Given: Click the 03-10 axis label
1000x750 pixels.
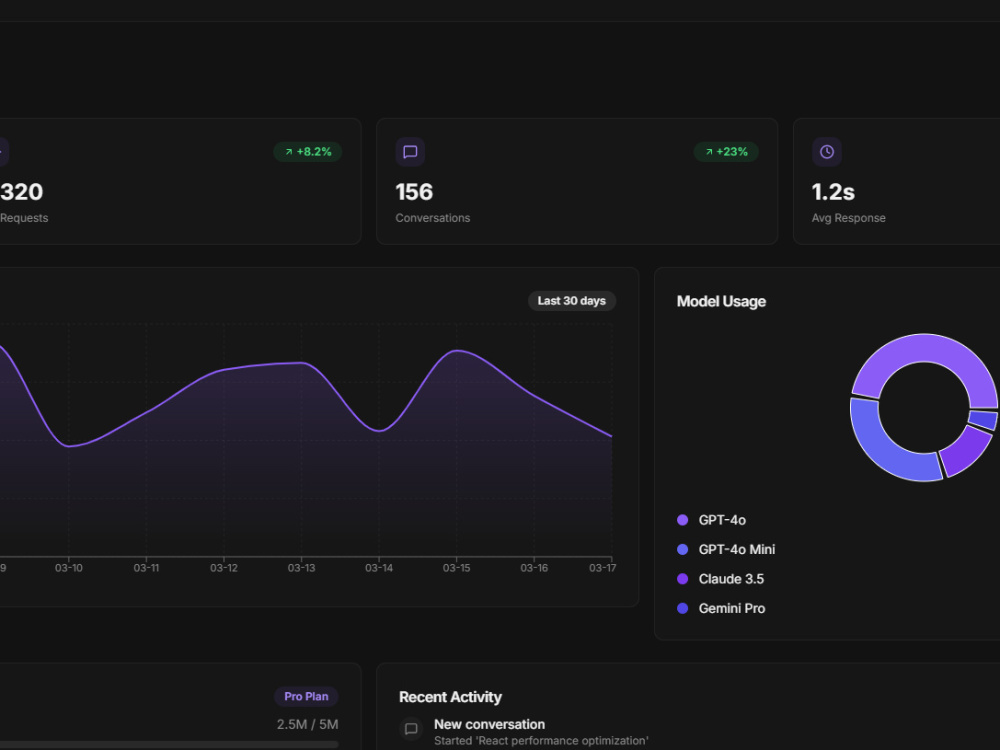Looking at the screenshot, I should (x=69, y=568).
